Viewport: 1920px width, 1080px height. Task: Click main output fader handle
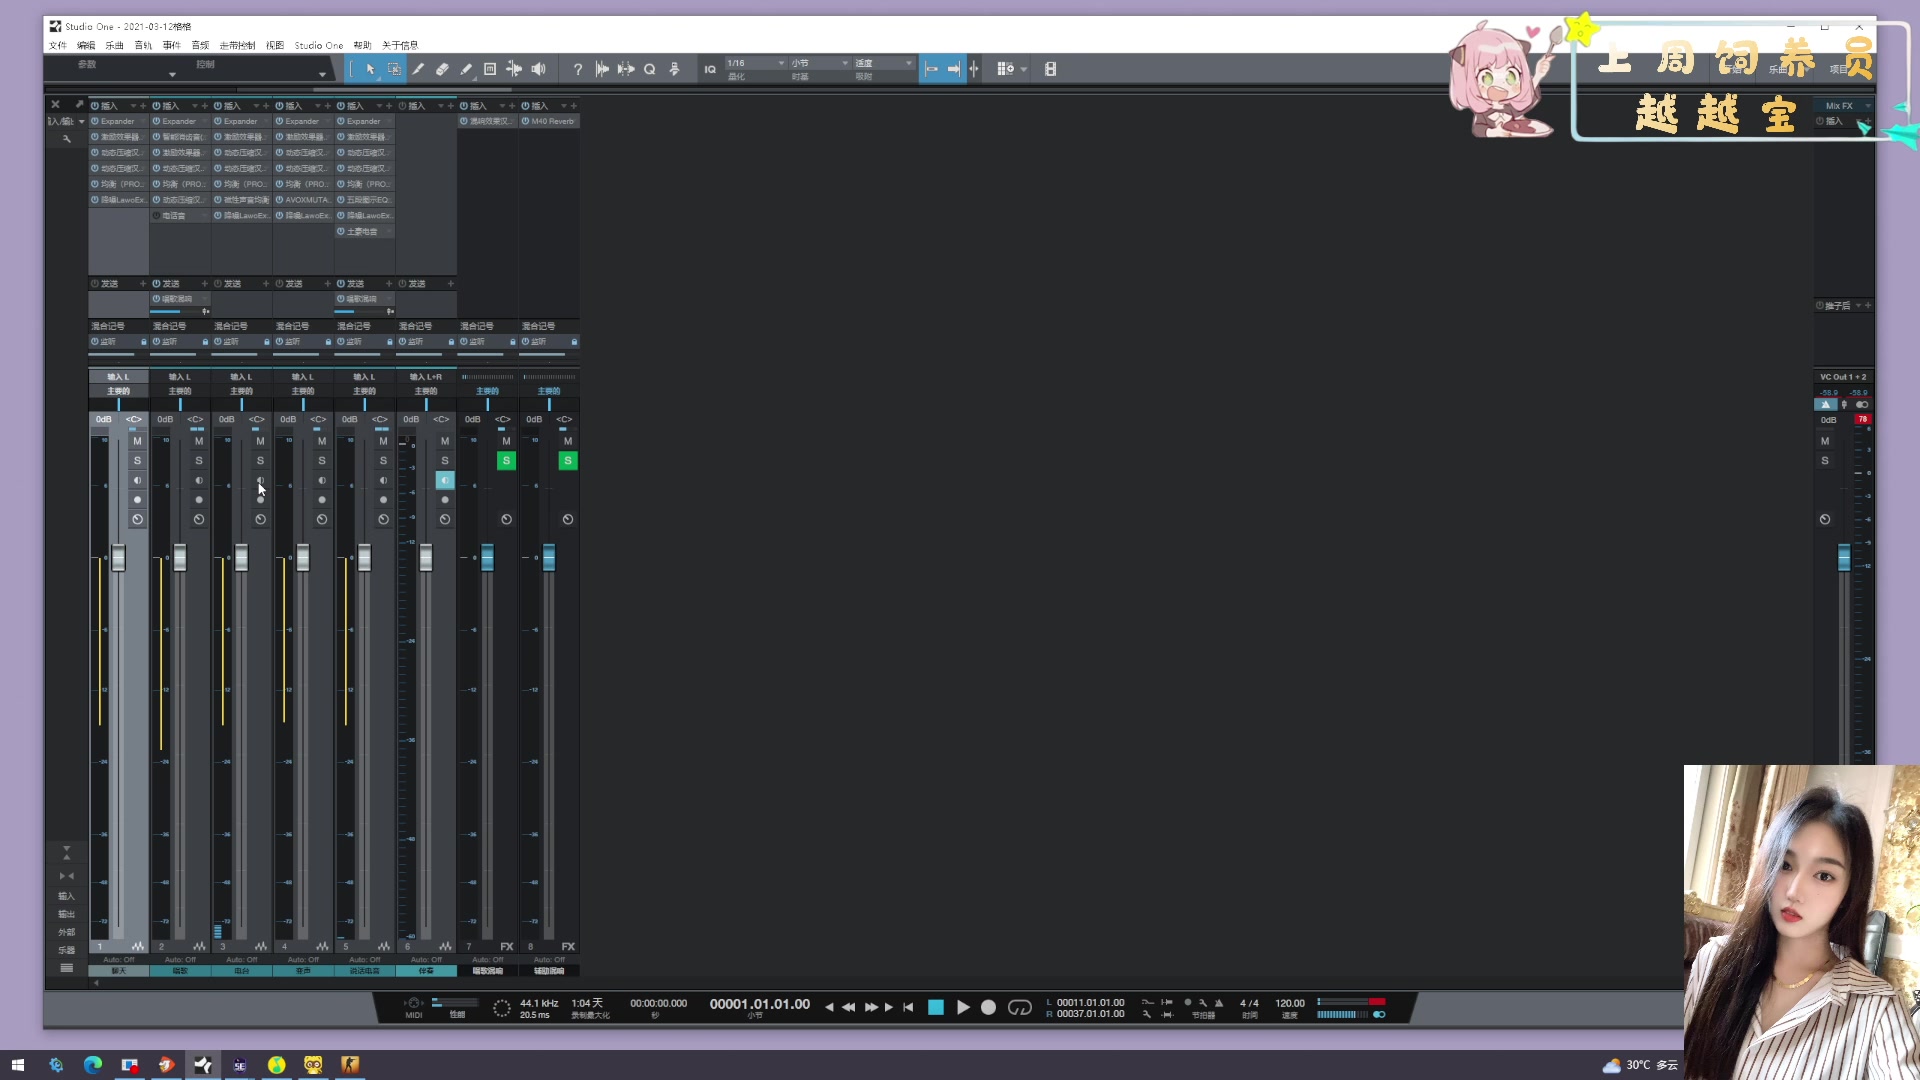coord(1844,558)
